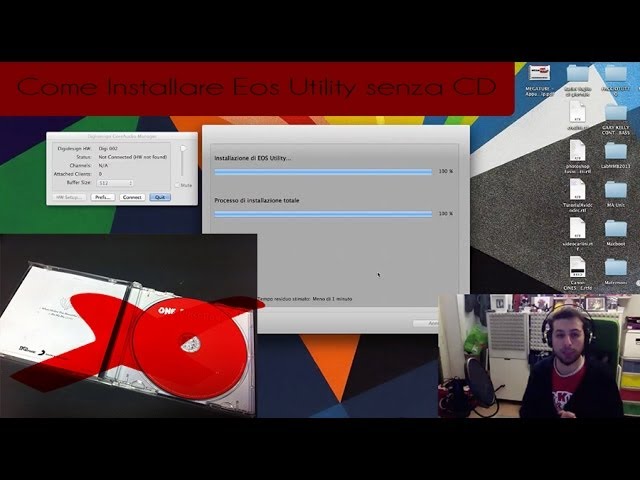
Task: Click the Installazione di EOS Utility progress bar
Action: [323, 172]
